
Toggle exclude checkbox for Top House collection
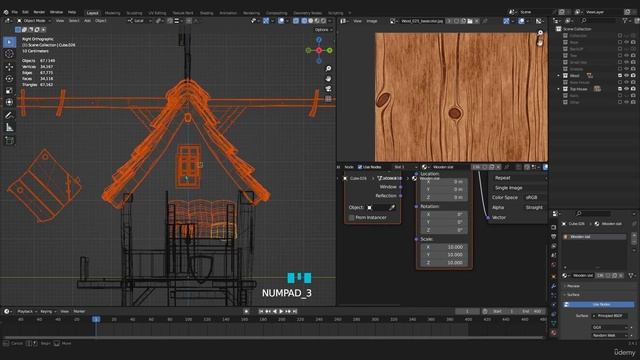tap(620, 89)
